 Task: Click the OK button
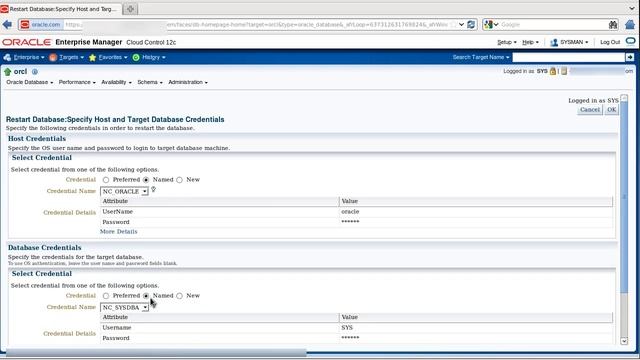(611, 109)
